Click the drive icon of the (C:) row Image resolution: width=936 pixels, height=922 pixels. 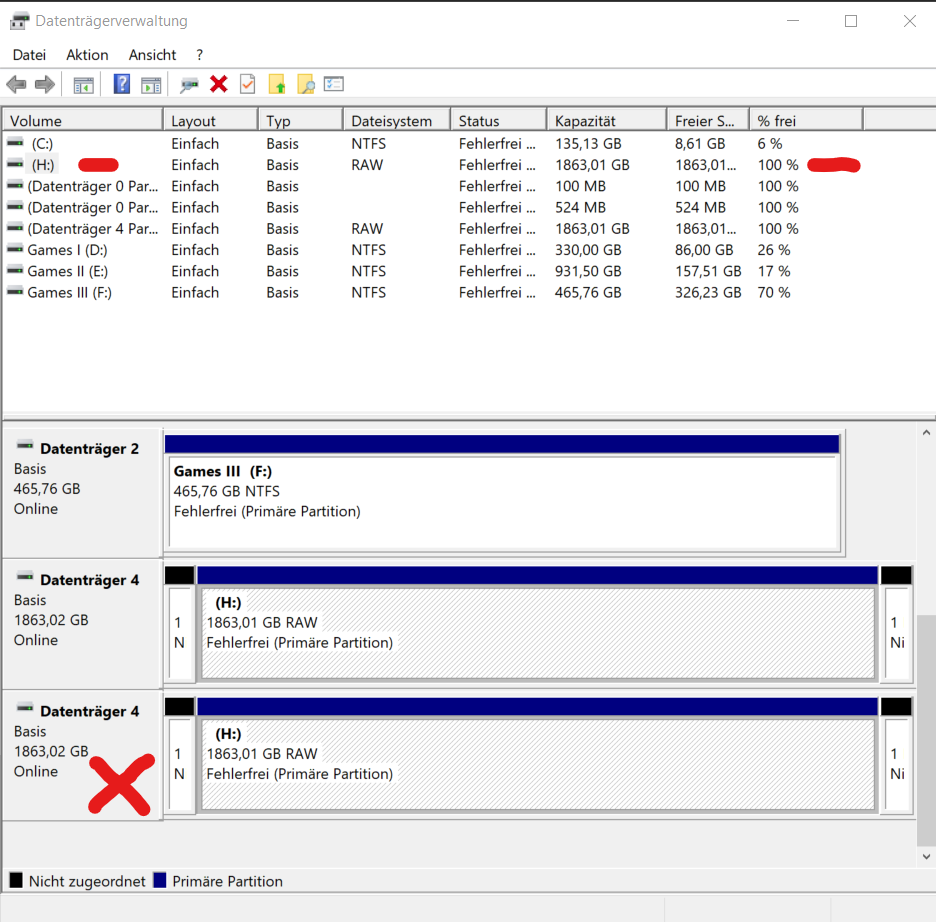coord(15,143)
